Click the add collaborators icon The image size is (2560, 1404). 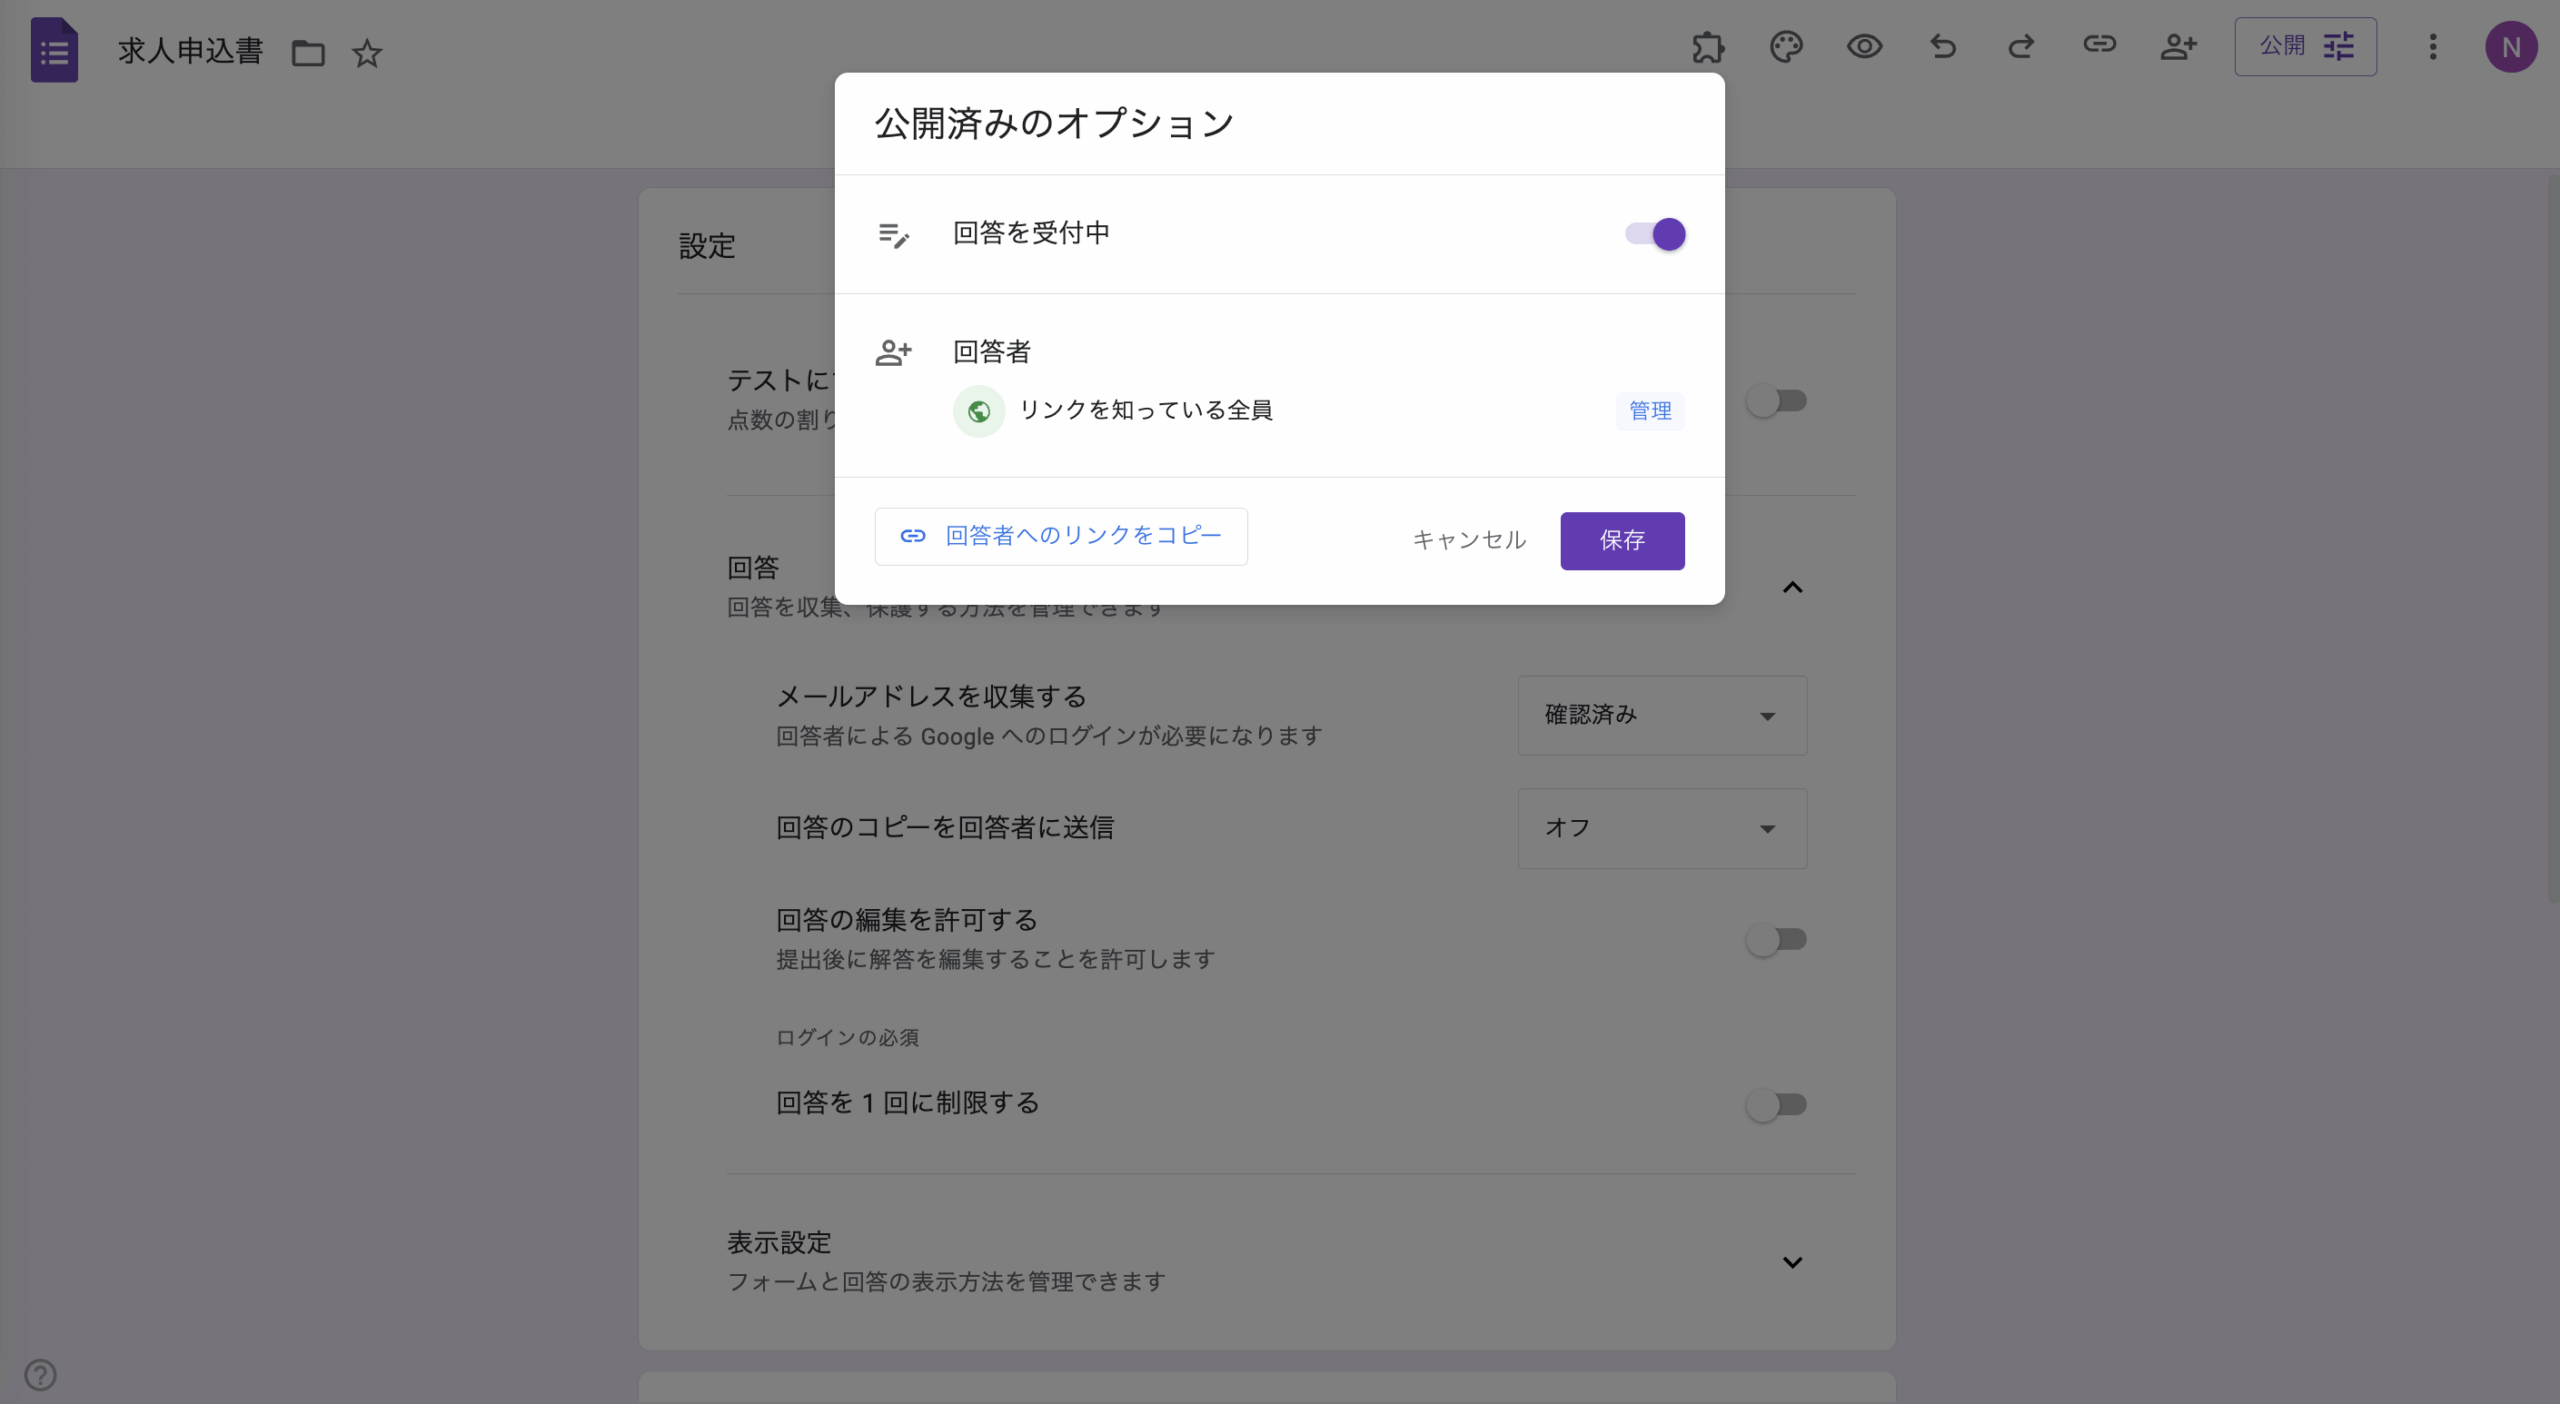pos(2178,47)
